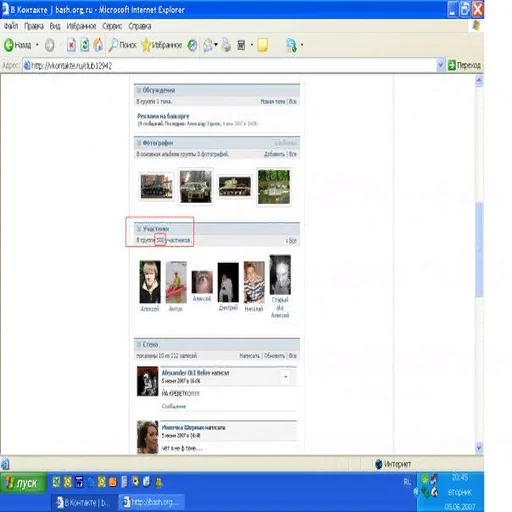
Task: Open the Реклама на баш.орге topic
Action: point(163,116)
